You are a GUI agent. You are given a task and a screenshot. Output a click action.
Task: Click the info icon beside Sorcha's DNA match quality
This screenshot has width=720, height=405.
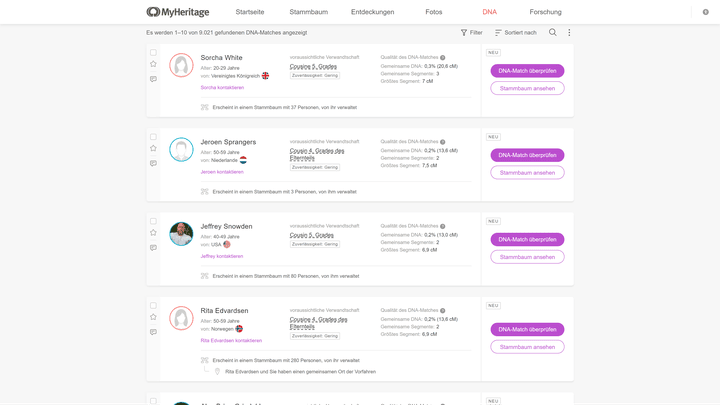pyautogui.click(x=443, y=57)
